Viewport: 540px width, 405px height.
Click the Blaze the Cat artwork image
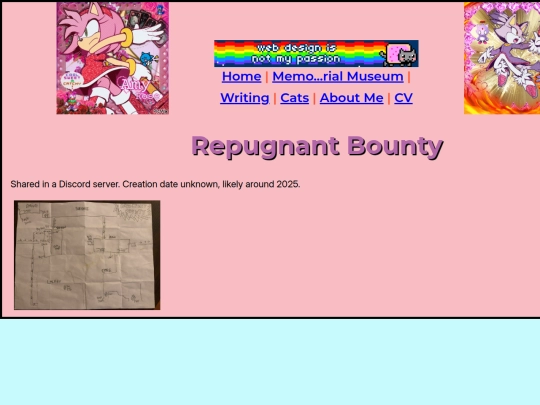tap(502, 58)
